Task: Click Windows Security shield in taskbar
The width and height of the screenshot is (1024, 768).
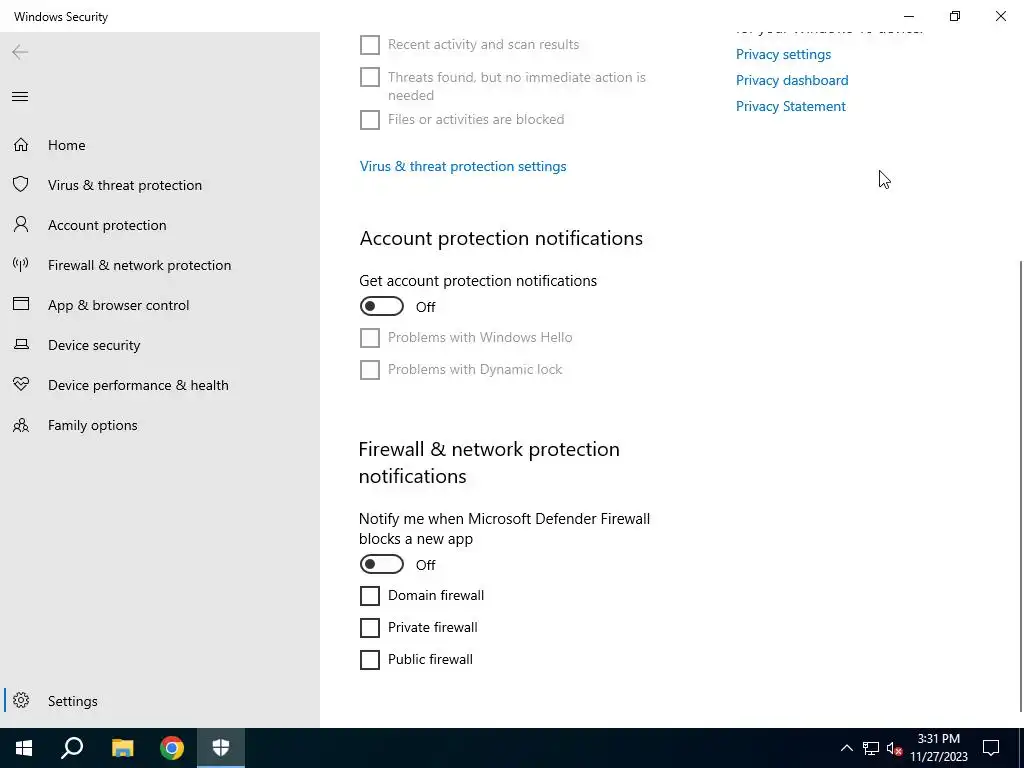Action: click(x=221, y=748)
